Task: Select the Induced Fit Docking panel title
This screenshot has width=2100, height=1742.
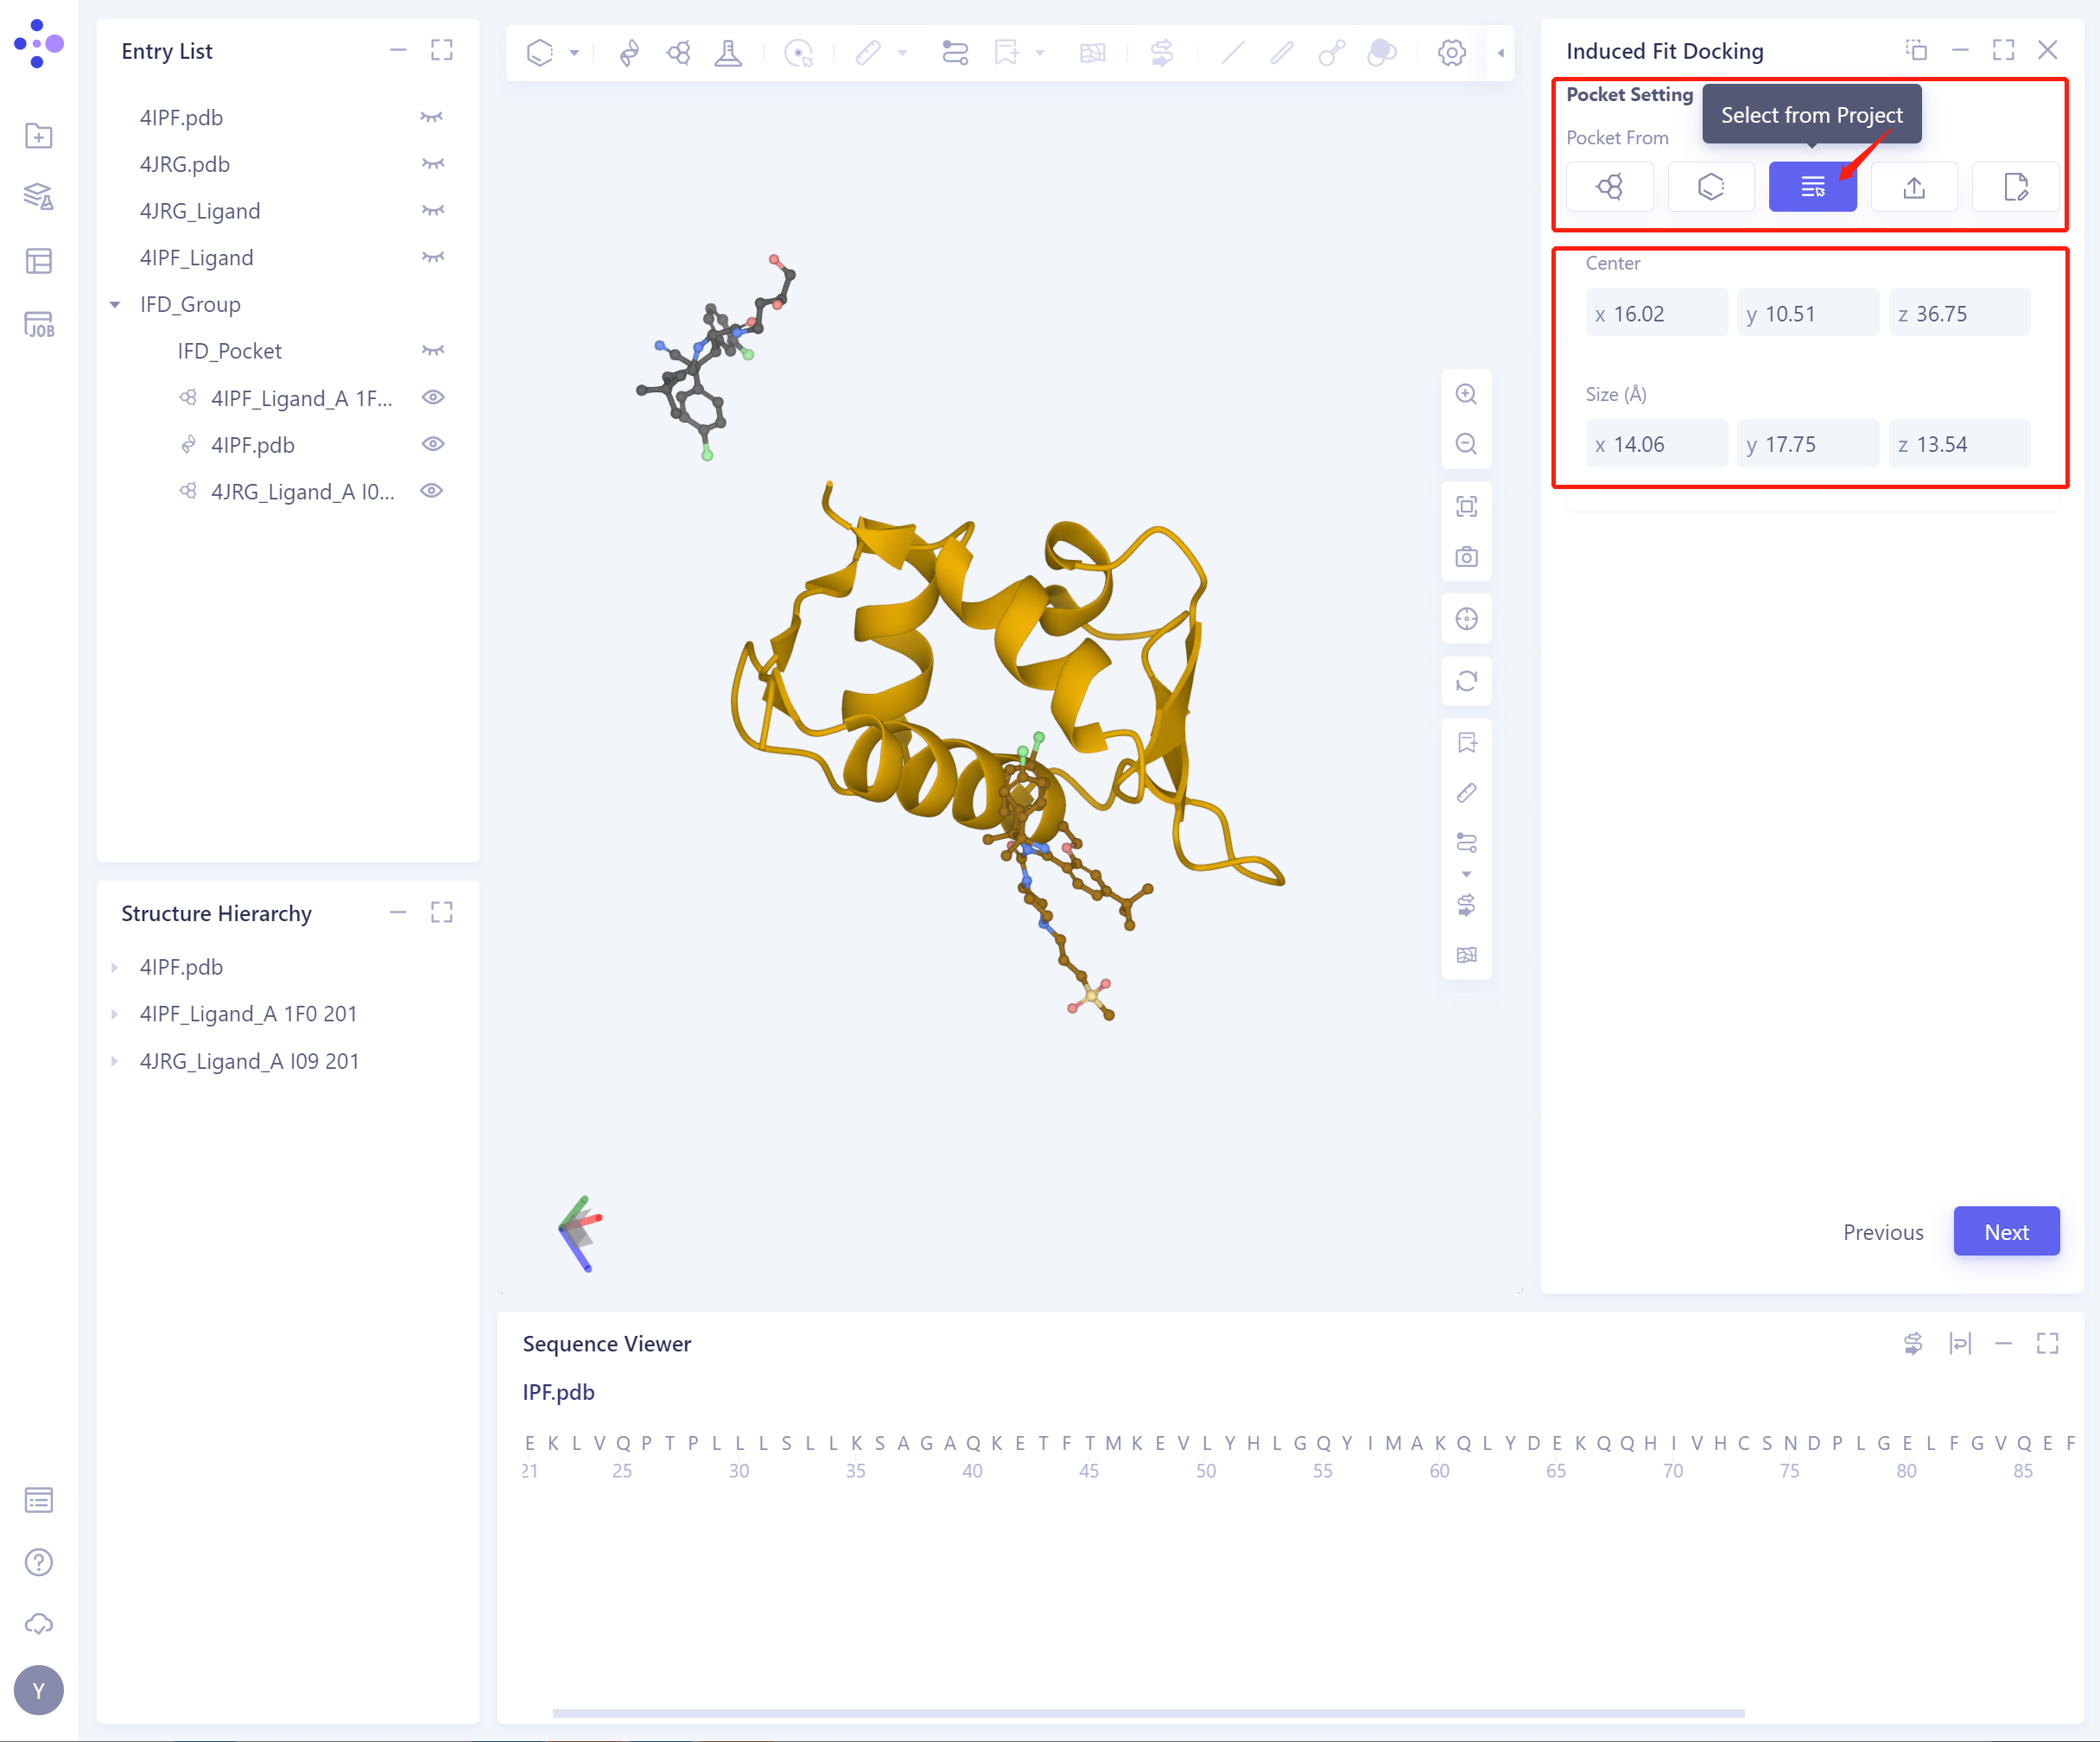Action: coord(1666,50)
